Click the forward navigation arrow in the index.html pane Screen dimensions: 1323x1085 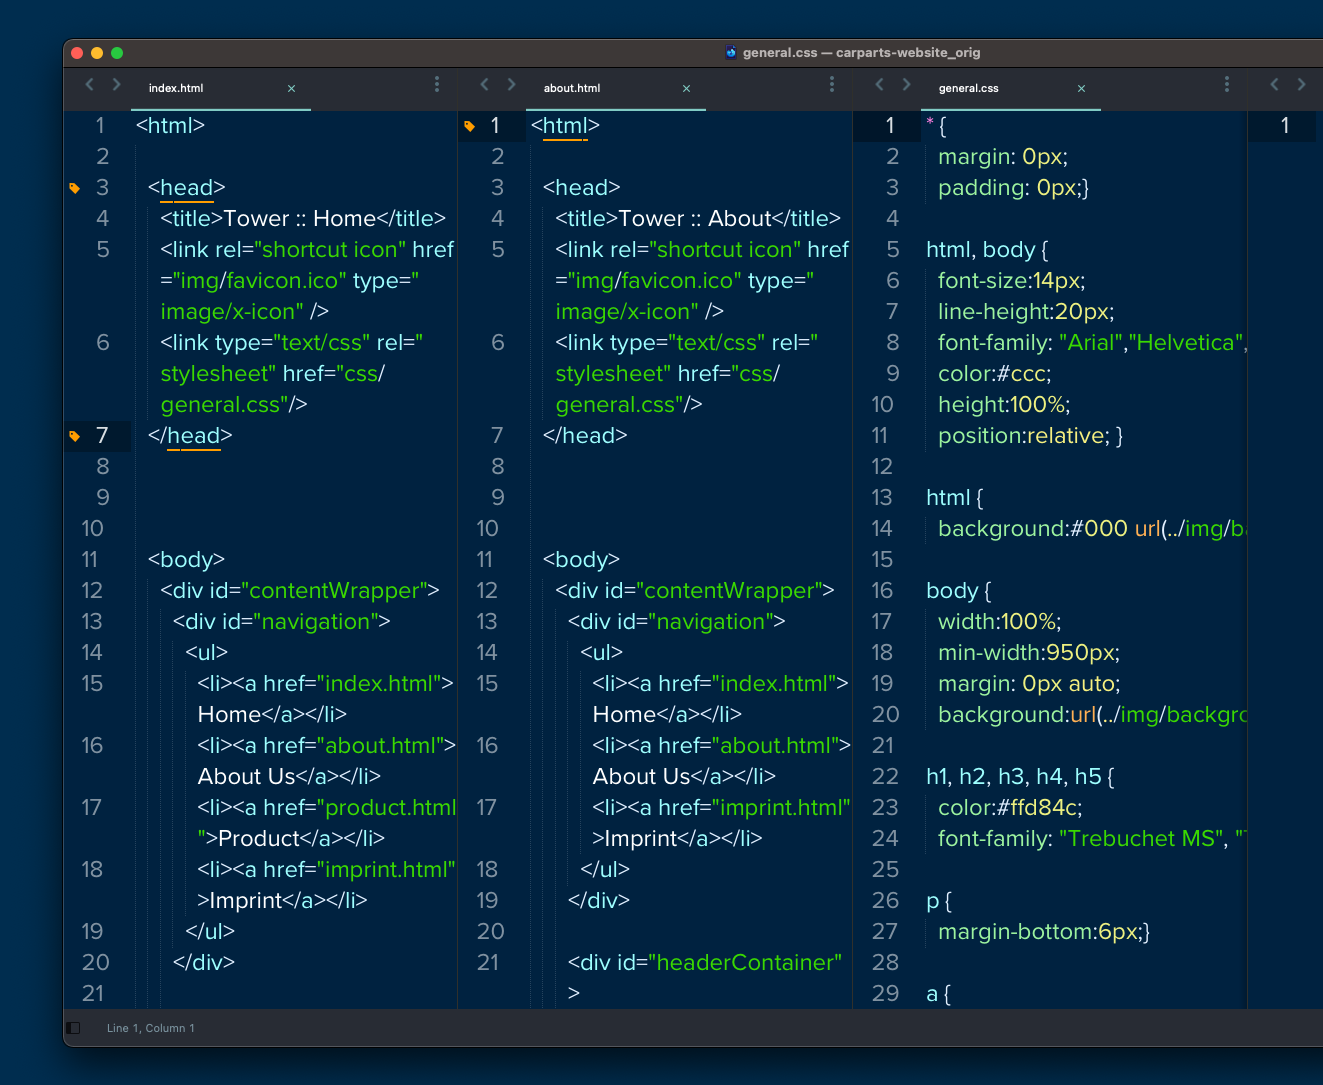tap(116, 85)
